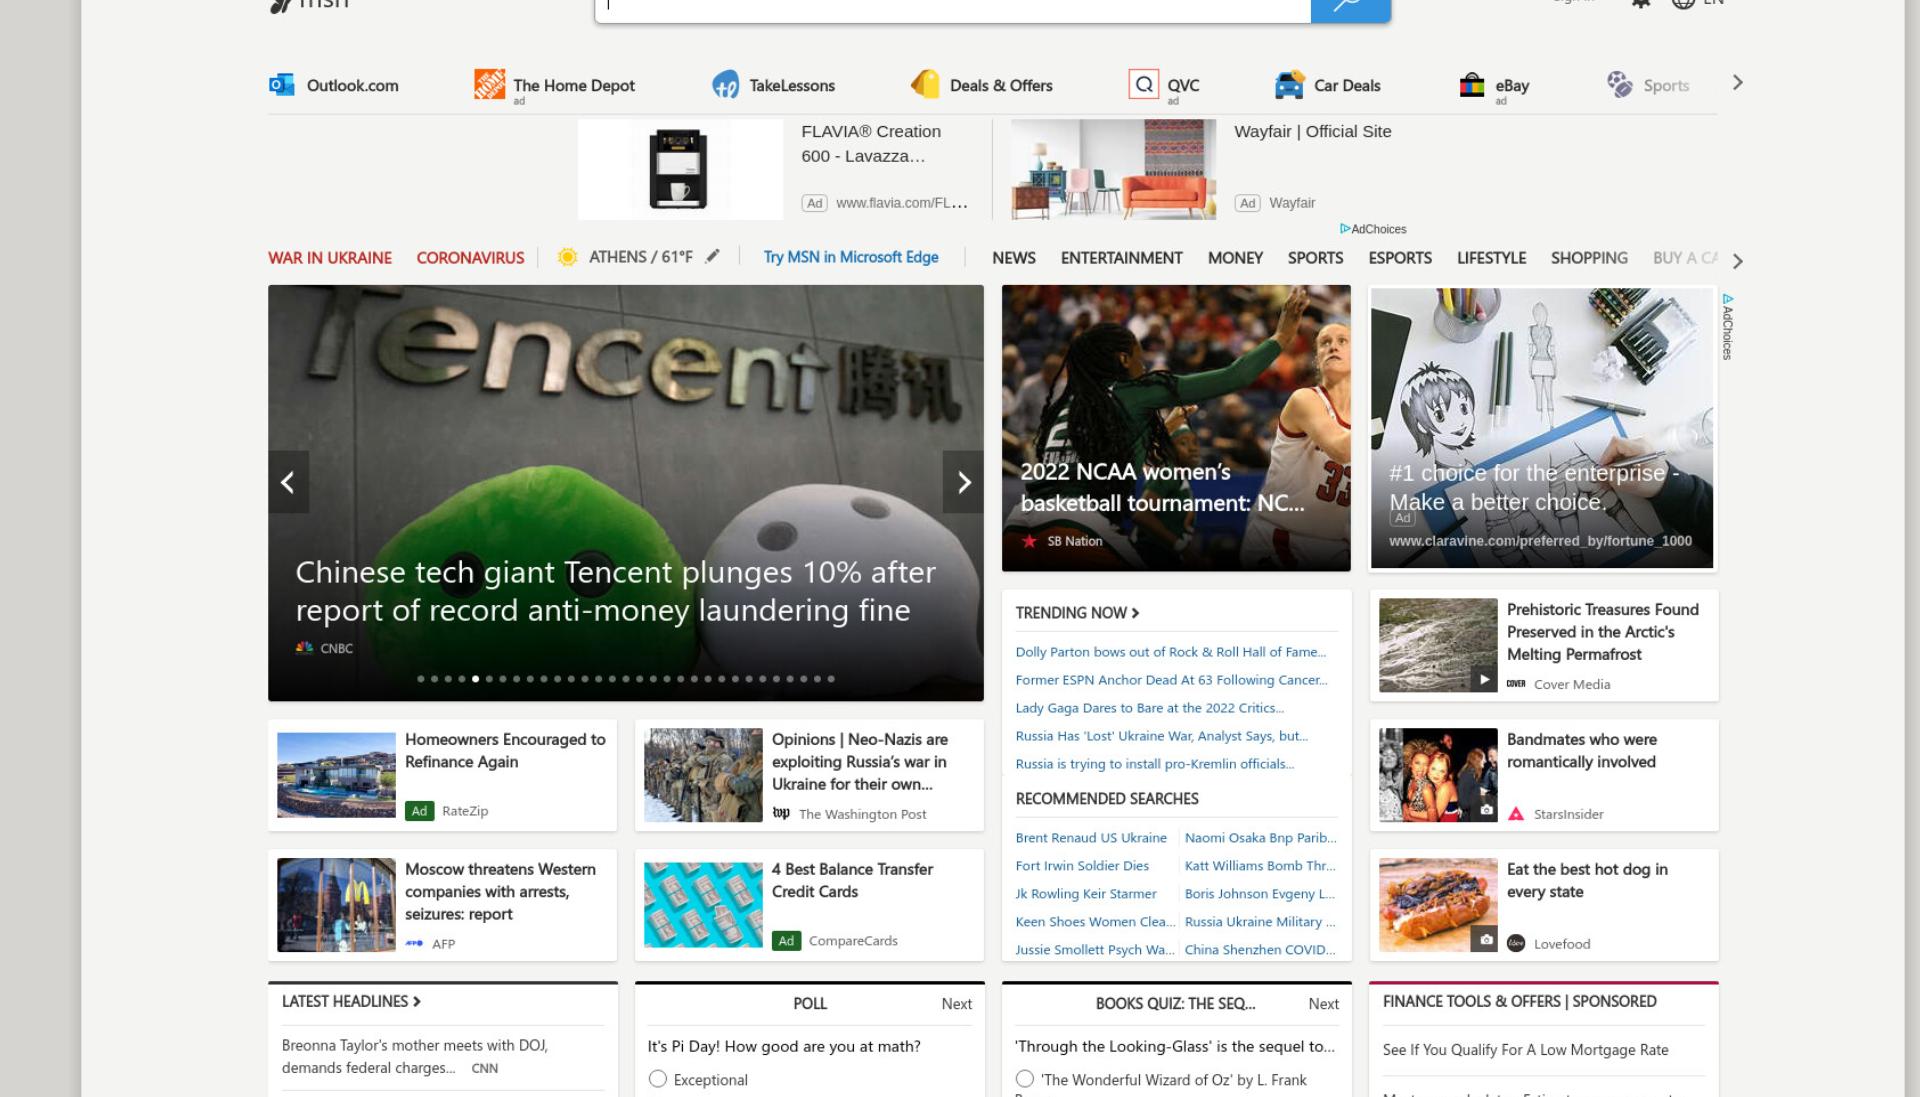
Task: Click the QVC logo icon
Action: 1143,84
